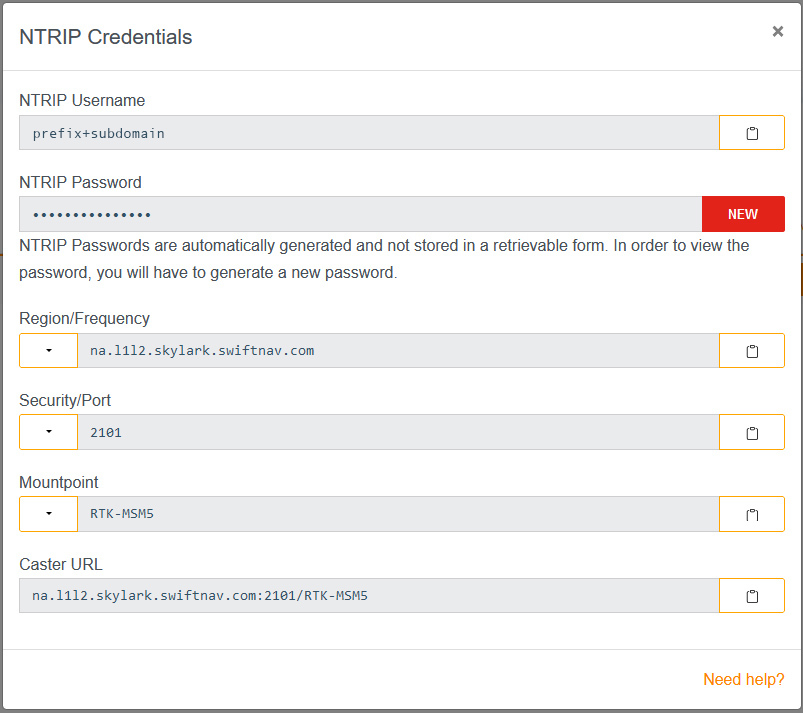Select the Caster URL text field
Image resolution: width=803 pixels, height=713 pixels.
point(368,596)
